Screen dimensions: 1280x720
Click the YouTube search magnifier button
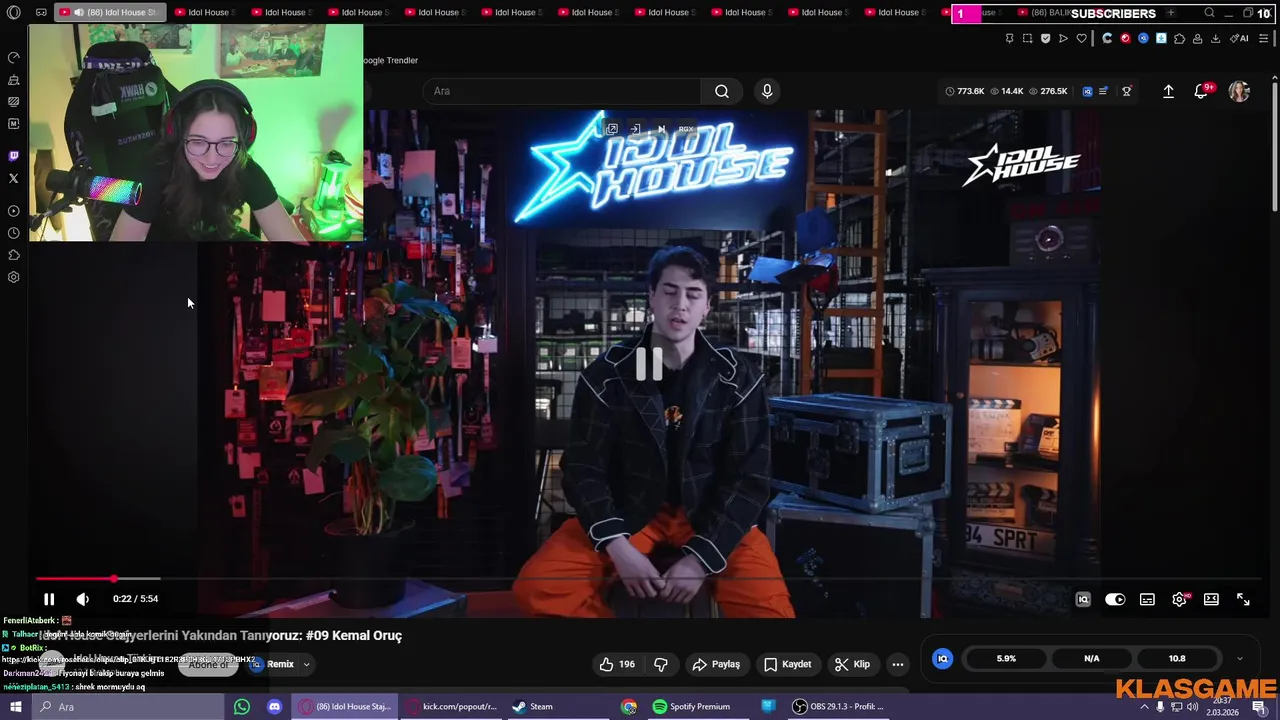point(721,91)
